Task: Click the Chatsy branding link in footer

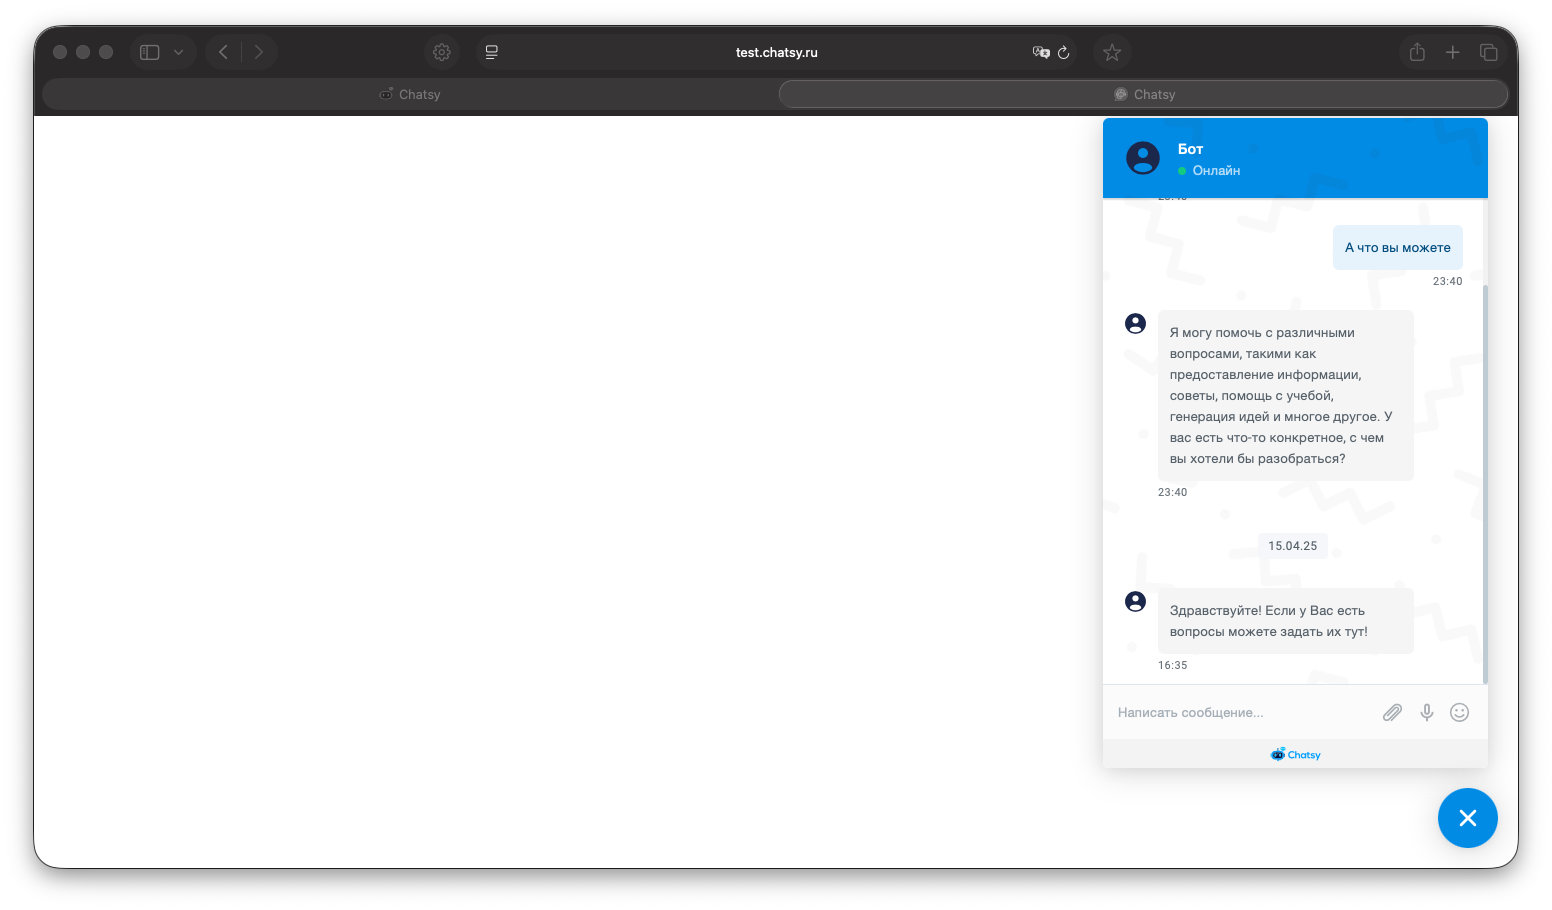Action: [x=1296, y=755]
